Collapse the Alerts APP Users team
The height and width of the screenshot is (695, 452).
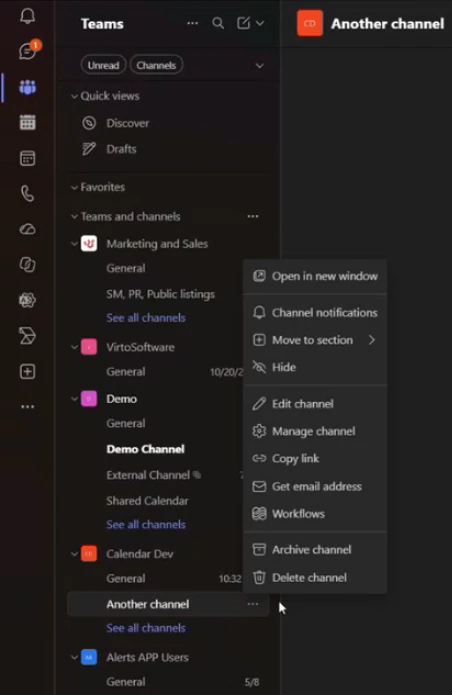click(74, 657)
